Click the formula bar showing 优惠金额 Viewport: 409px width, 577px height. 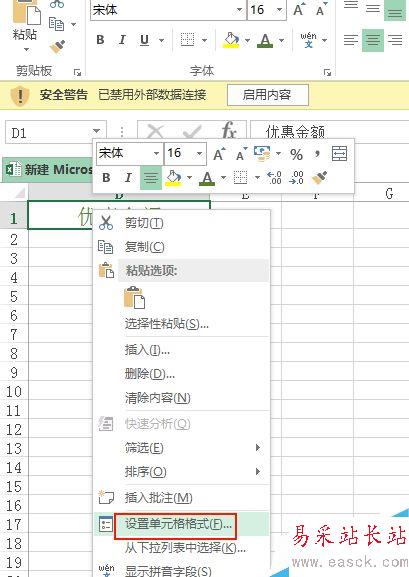click(329, 131)
